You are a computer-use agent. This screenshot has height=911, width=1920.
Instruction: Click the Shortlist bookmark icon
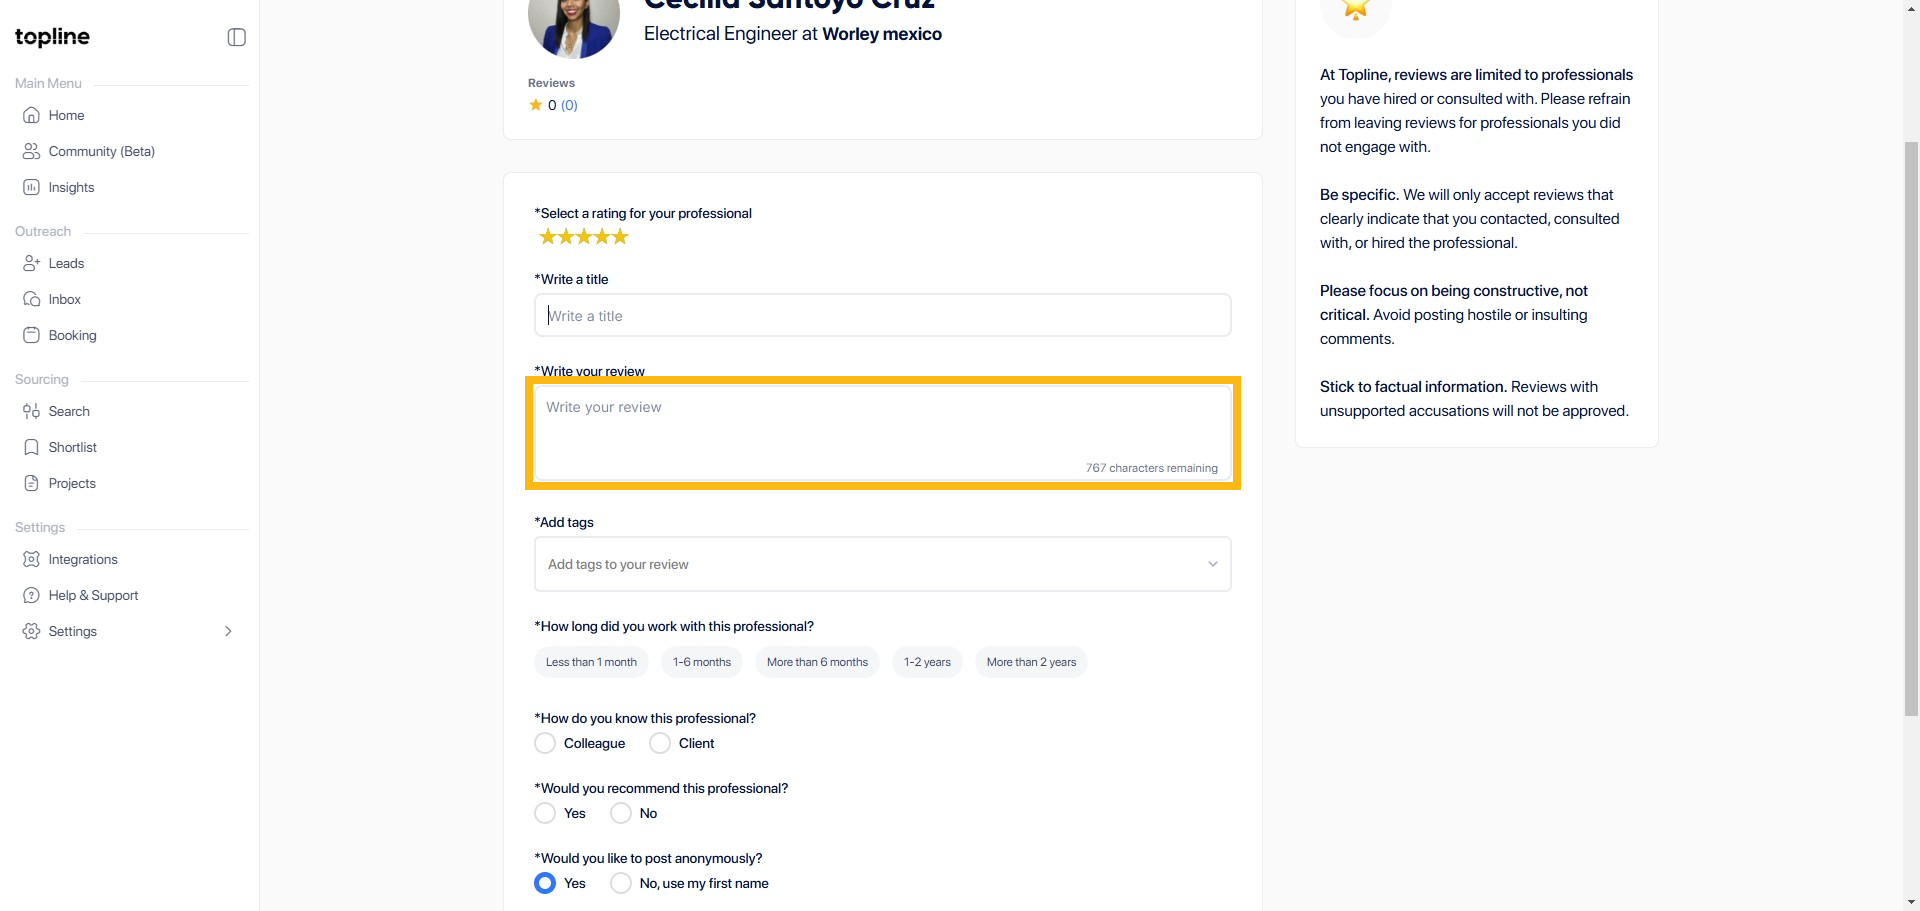(31, 447)
